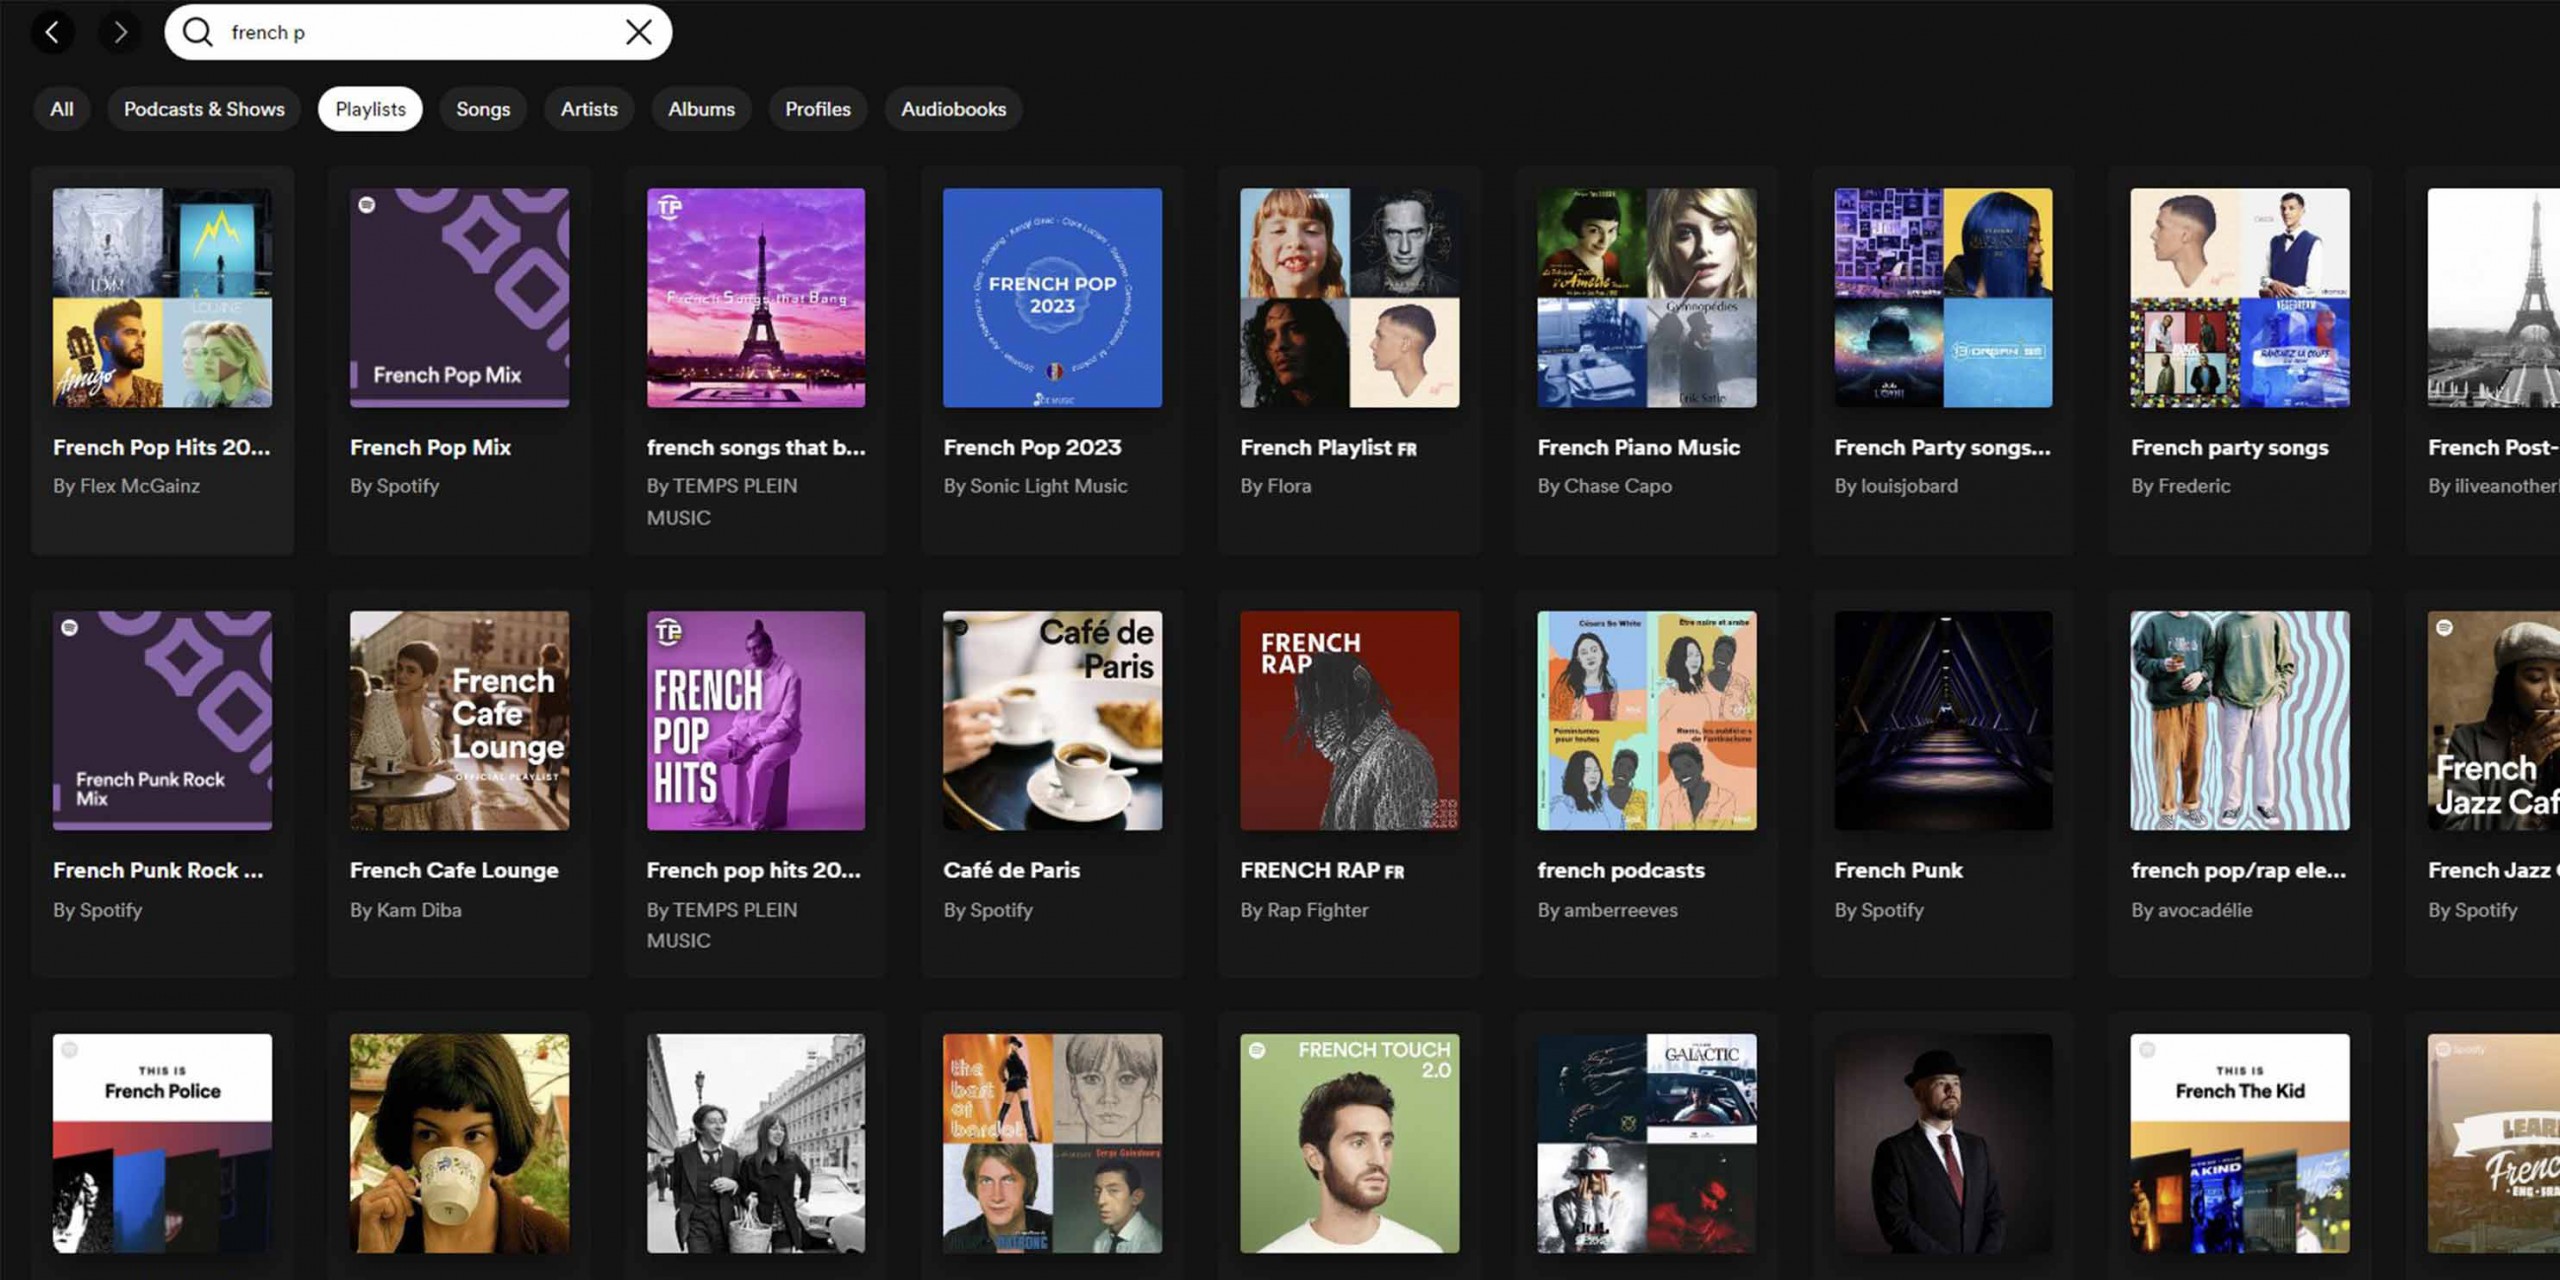Open the French Cafe Lounge cover
The image size is (2560, 1280).
459,721
